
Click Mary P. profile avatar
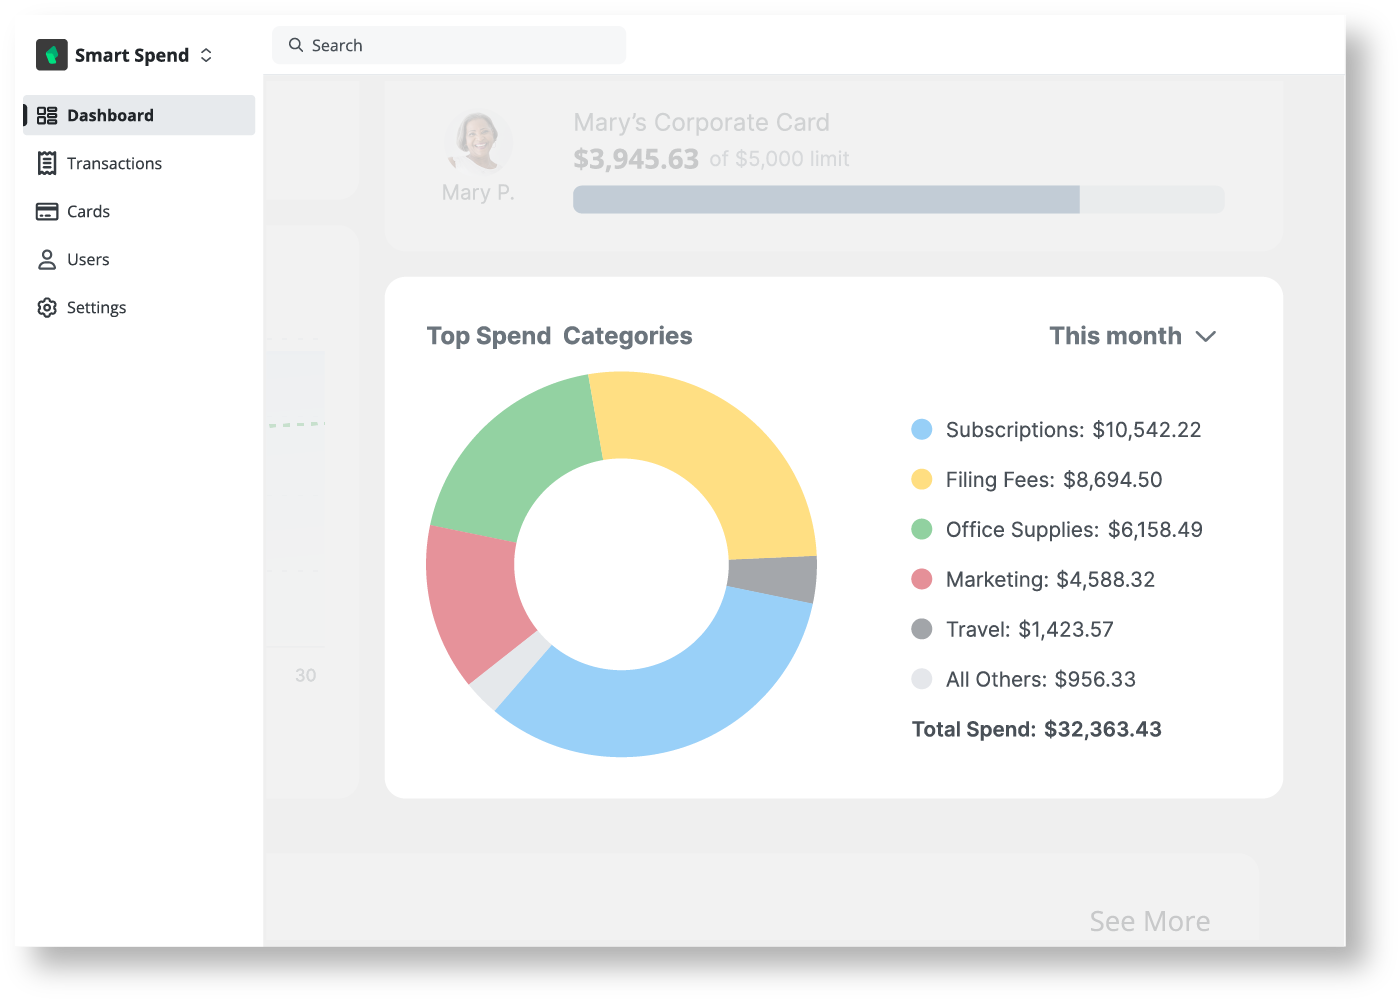coord(479,142)
